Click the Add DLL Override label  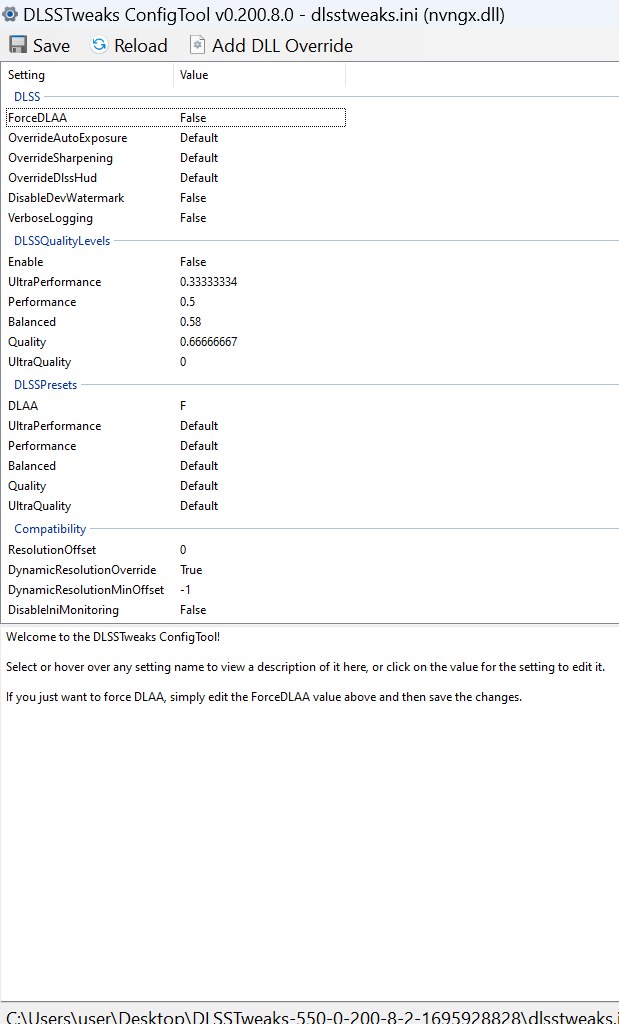pyautogui.click(x=282, y=46)
